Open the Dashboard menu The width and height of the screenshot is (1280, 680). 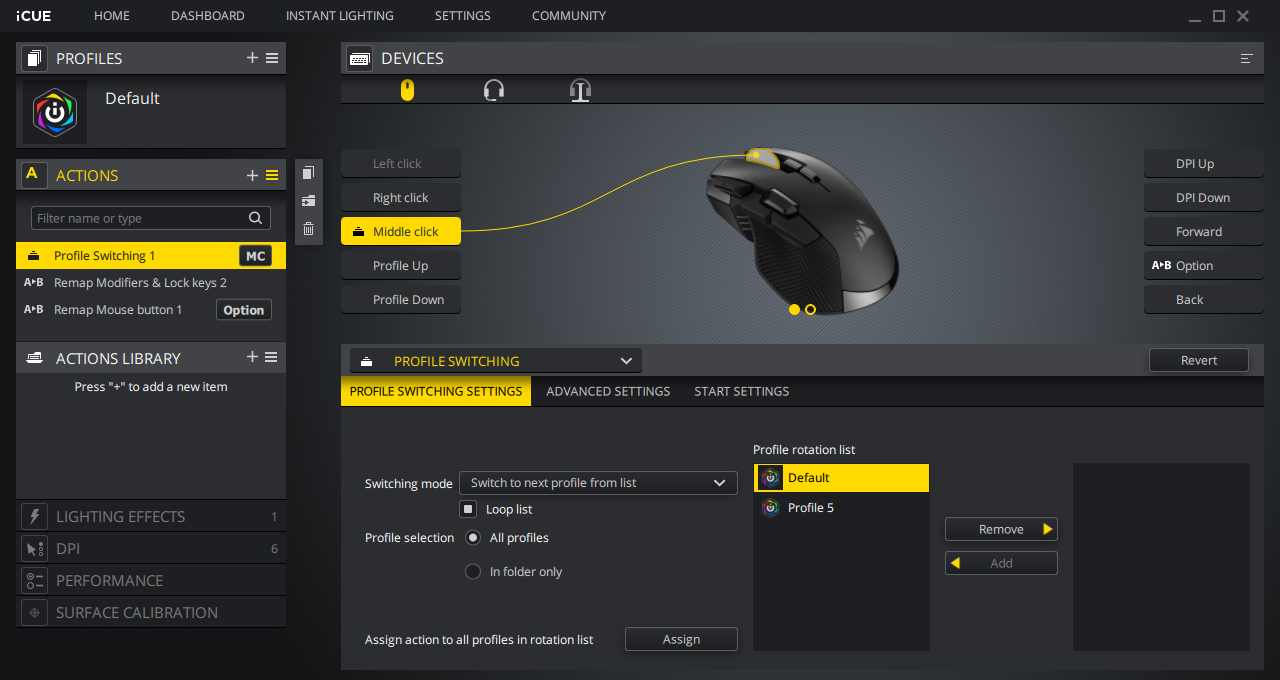(x=208, y=16)
